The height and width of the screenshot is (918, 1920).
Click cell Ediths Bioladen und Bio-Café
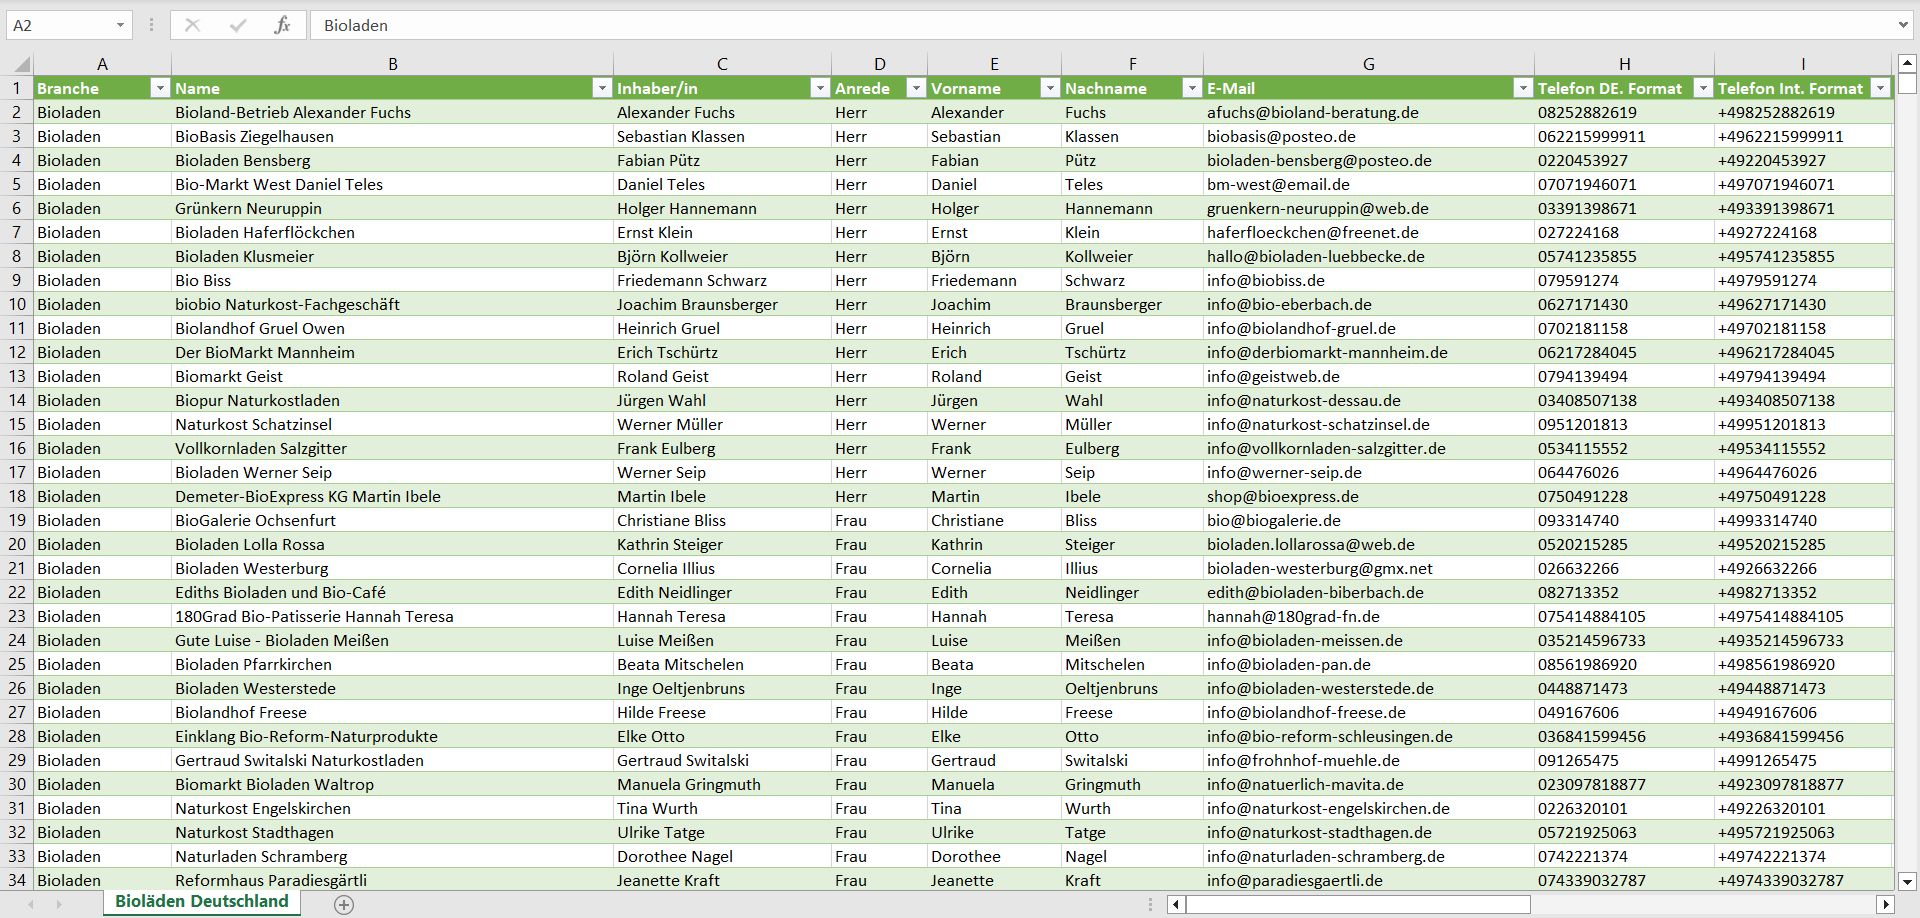[392, 592]
